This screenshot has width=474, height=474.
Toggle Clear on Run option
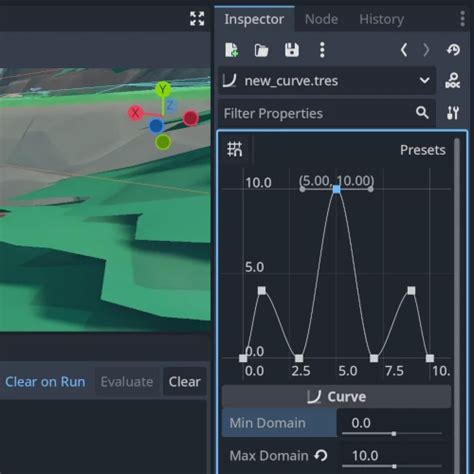click(45, 382)
